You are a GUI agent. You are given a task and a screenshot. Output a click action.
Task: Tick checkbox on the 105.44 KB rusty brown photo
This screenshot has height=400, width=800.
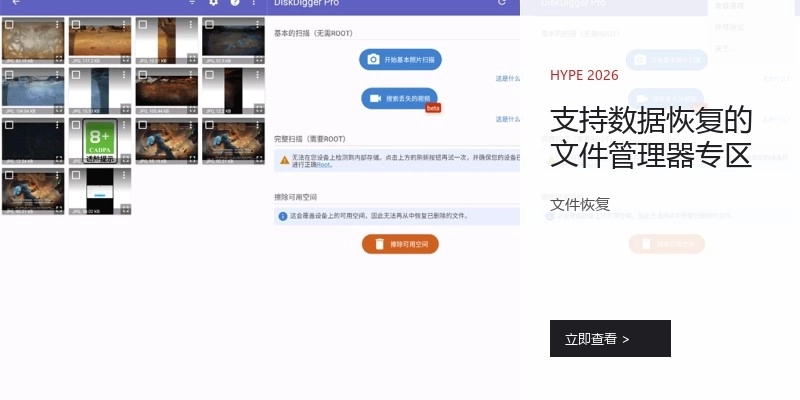point(143,74)
